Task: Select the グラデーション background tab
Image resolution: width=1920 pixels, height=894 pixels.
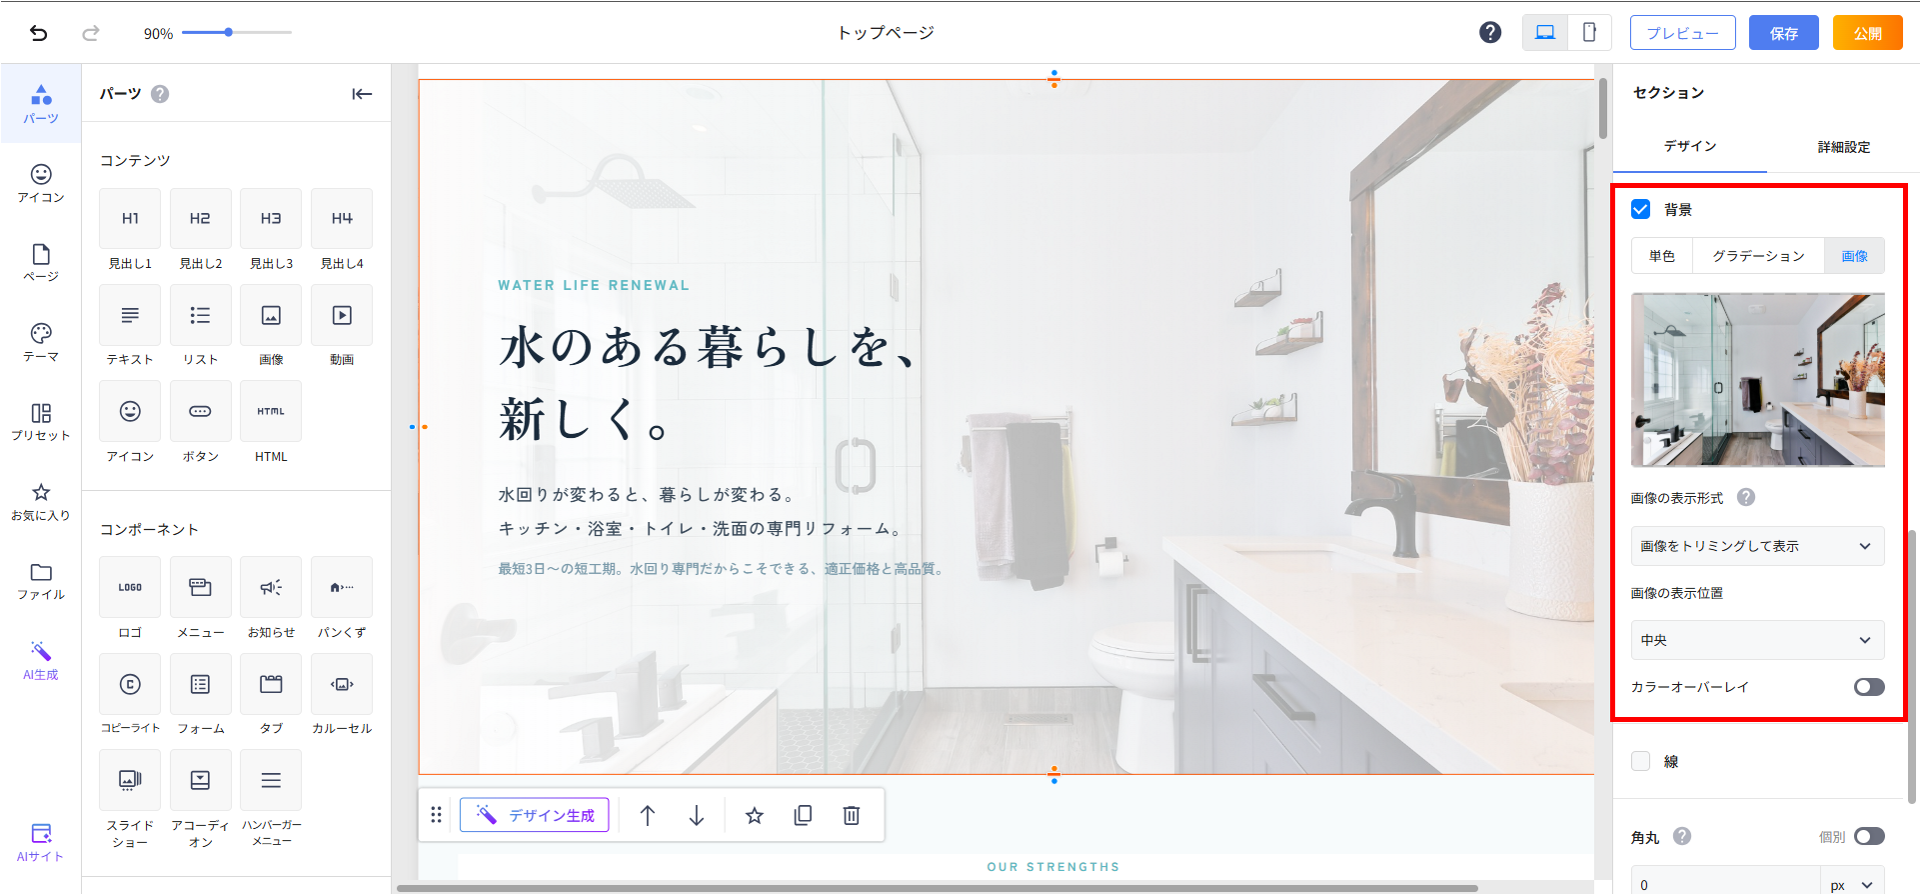Action: 1758,256
